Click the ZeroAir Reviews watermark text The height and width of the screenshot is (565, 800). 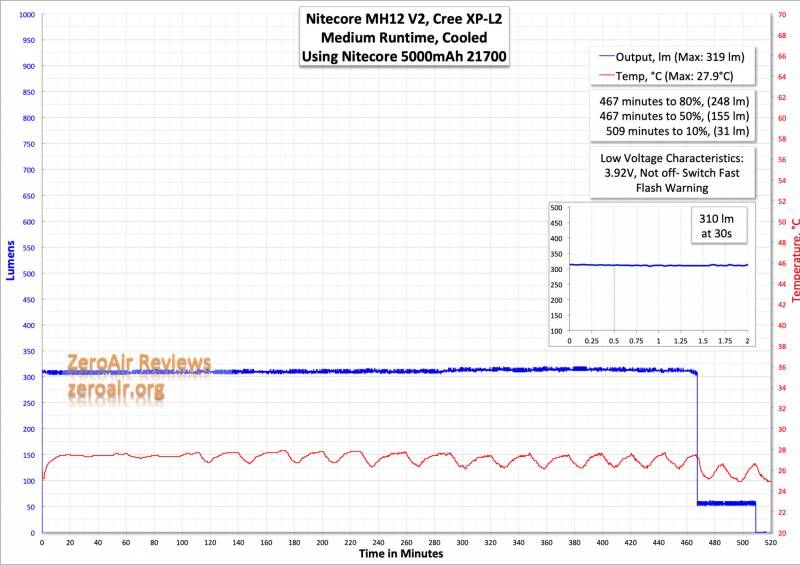coord(139,362)
